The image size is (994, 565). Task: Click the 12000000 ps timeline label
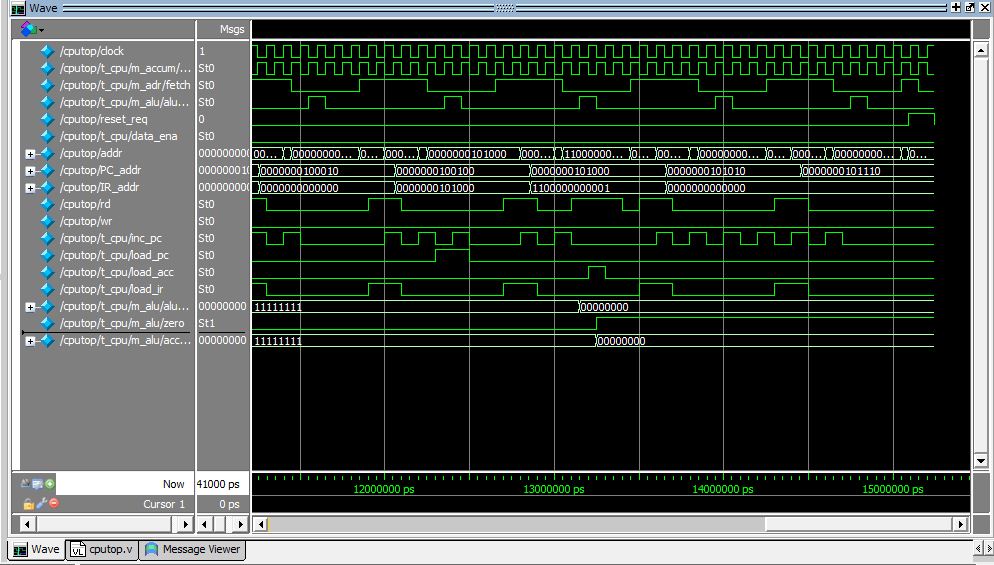click(x=384, y=490)
